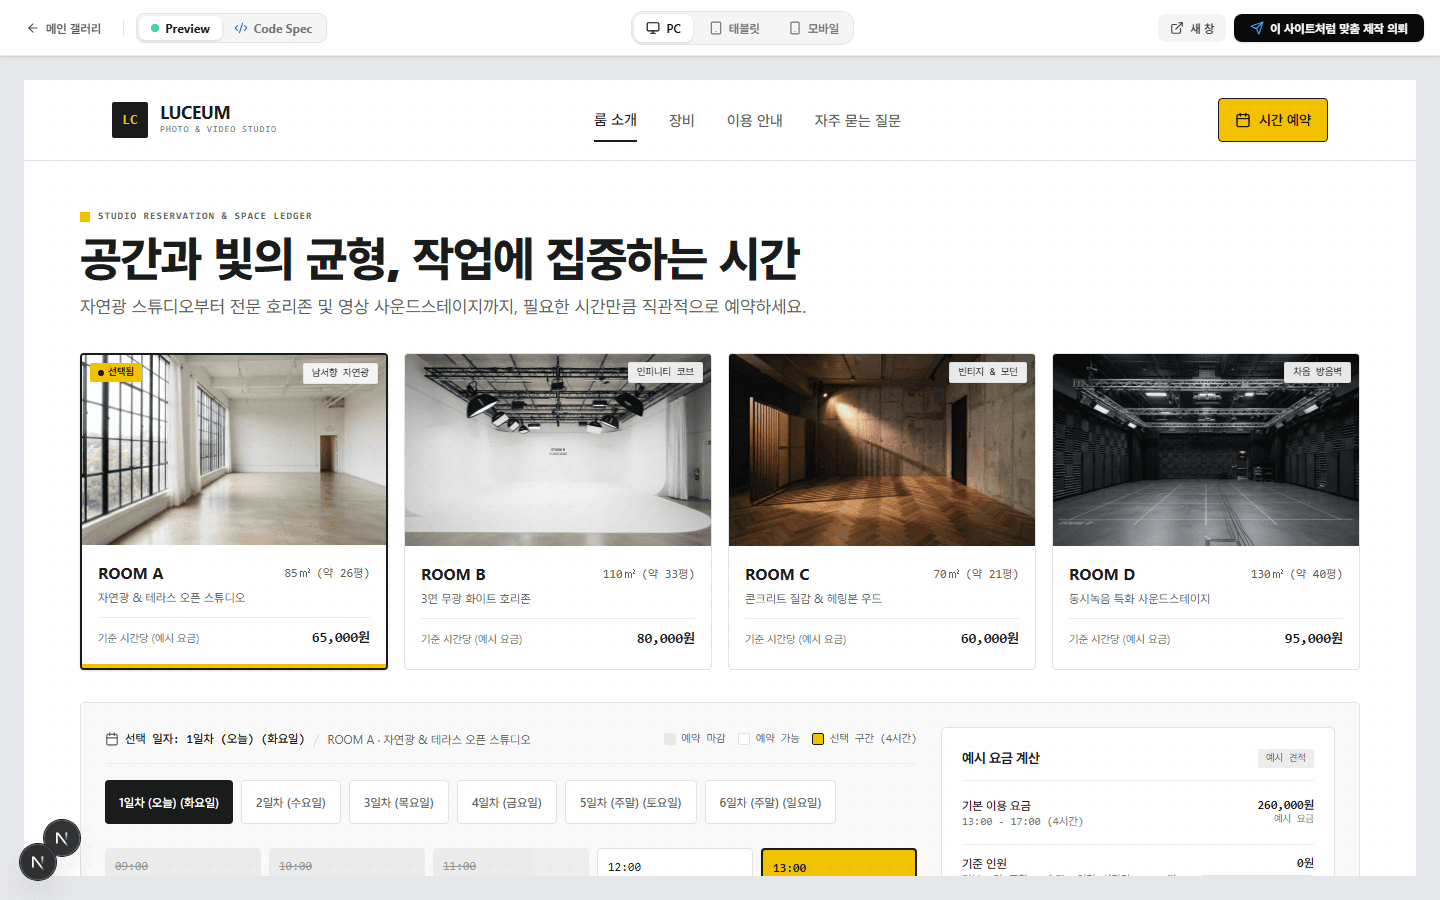Select the 1일차 (오늘) (화요일) date
The width and height of the screenshot is (1440, 900).
pyautogui.click(x=169, y=802)
